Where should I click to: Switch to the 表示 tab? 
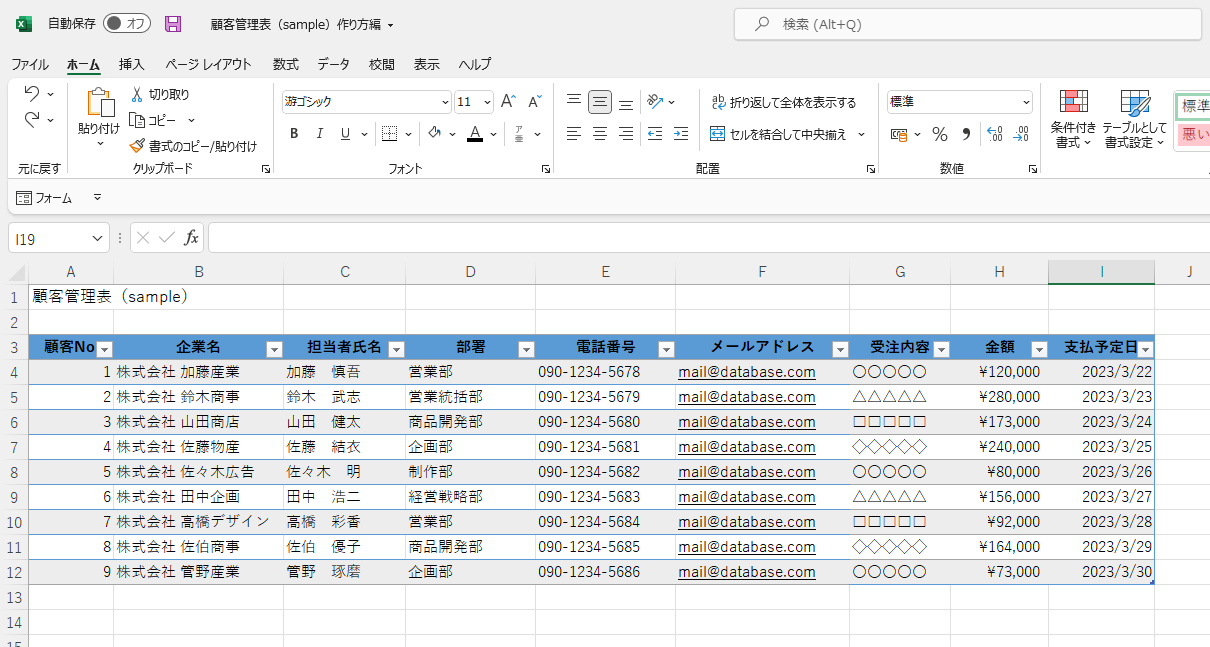click(x=427, y=64)
